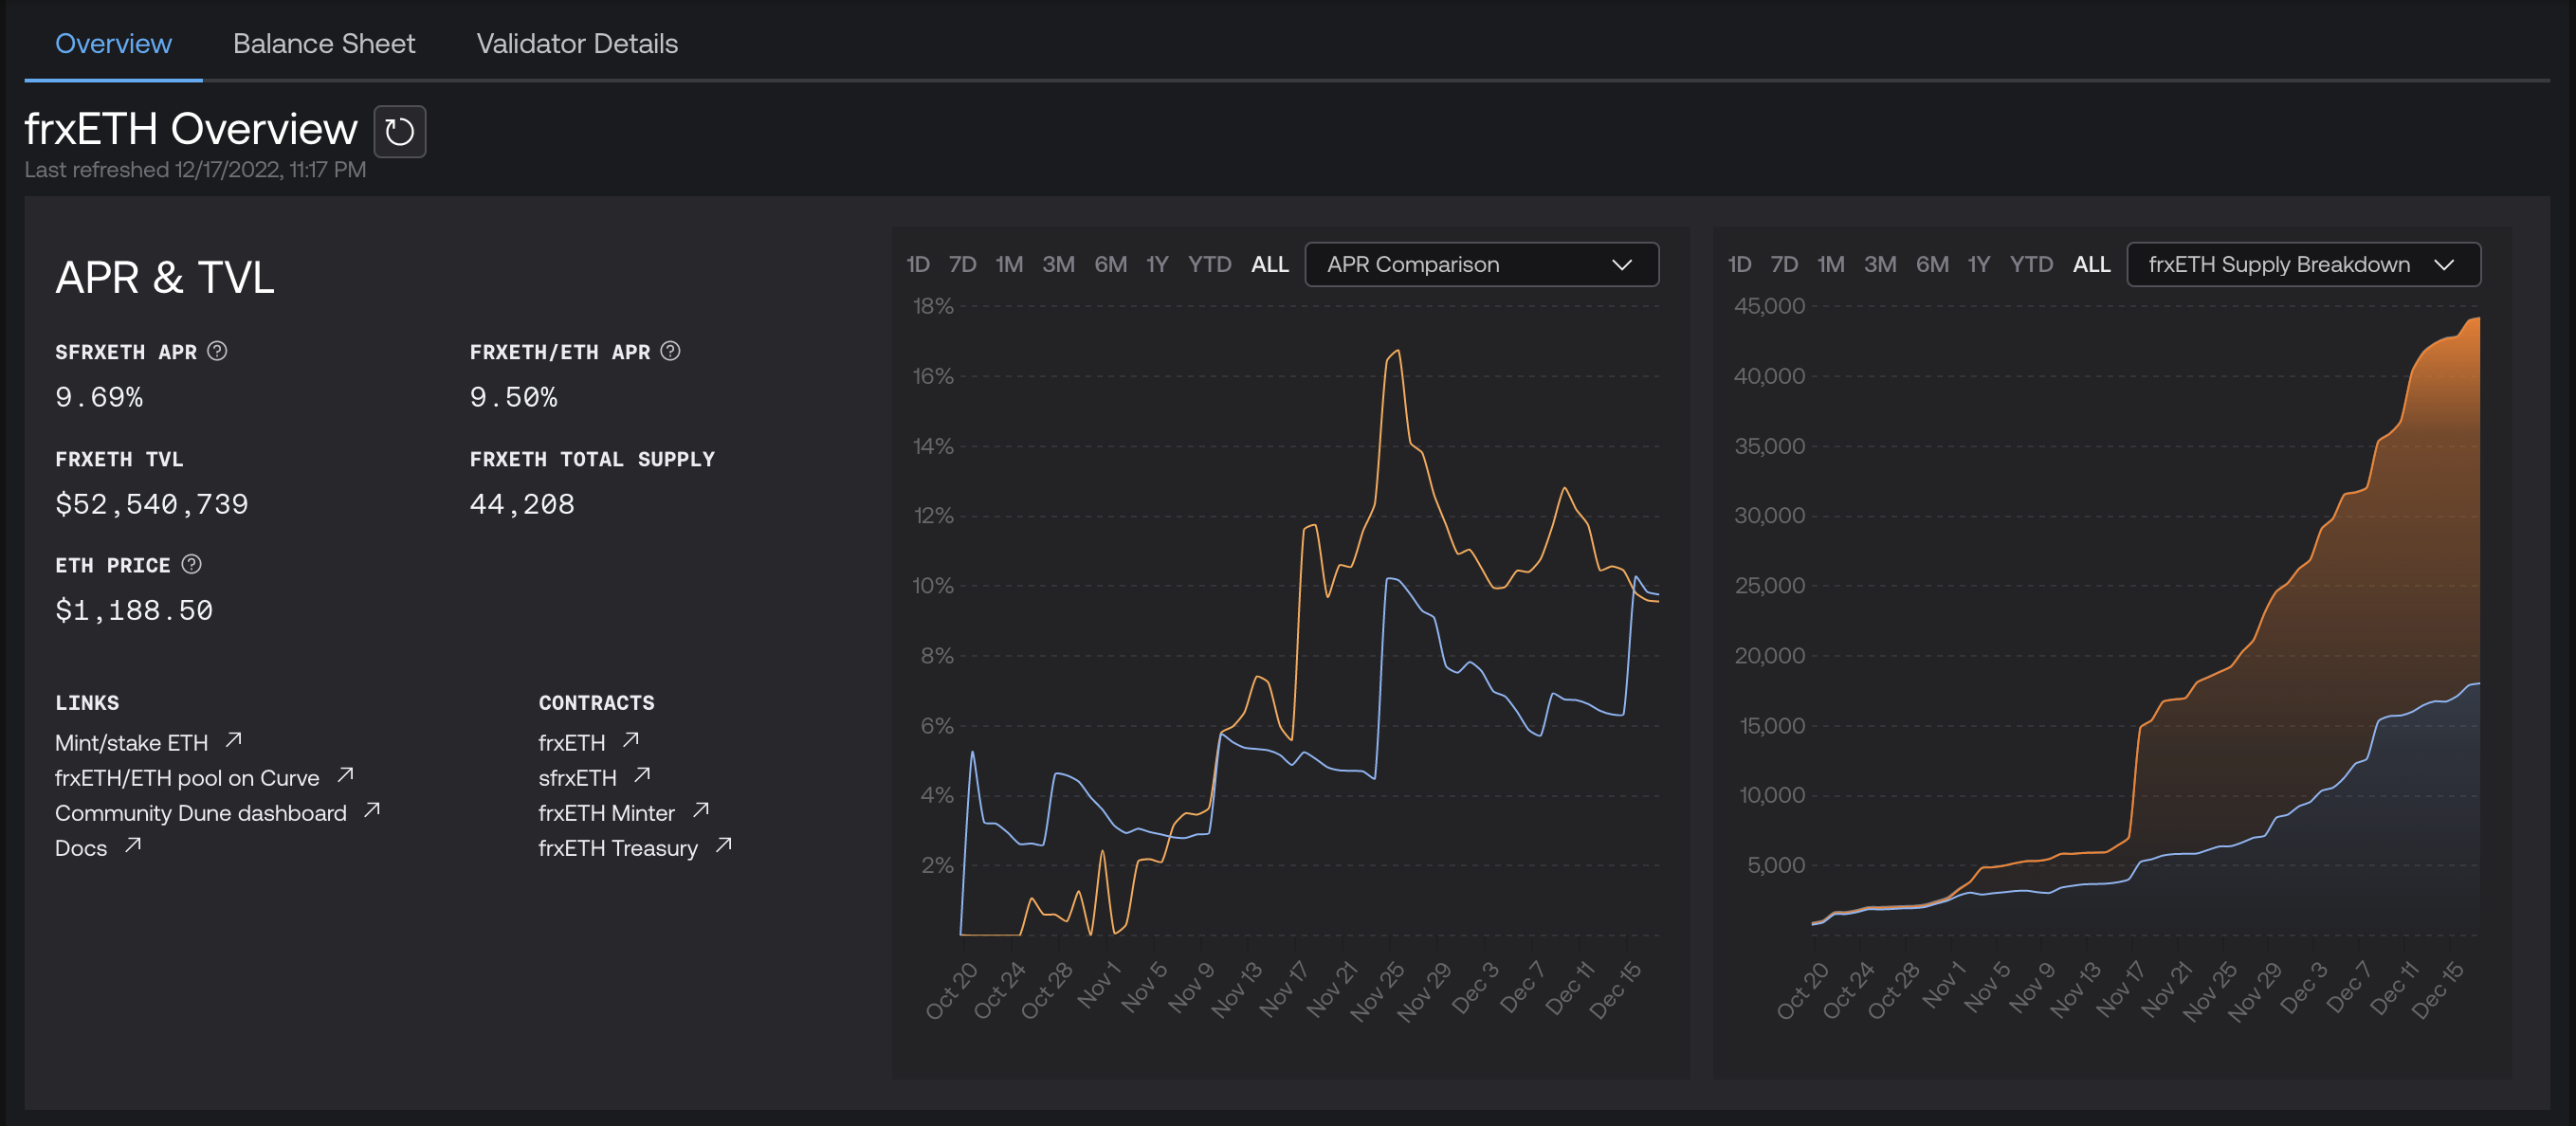
Task: Select 6M range on APR chart
Action: (1110, 264)
